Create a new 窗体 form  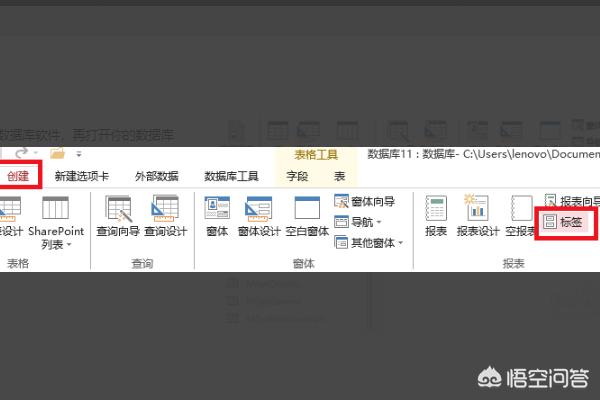tap(216, 217)
